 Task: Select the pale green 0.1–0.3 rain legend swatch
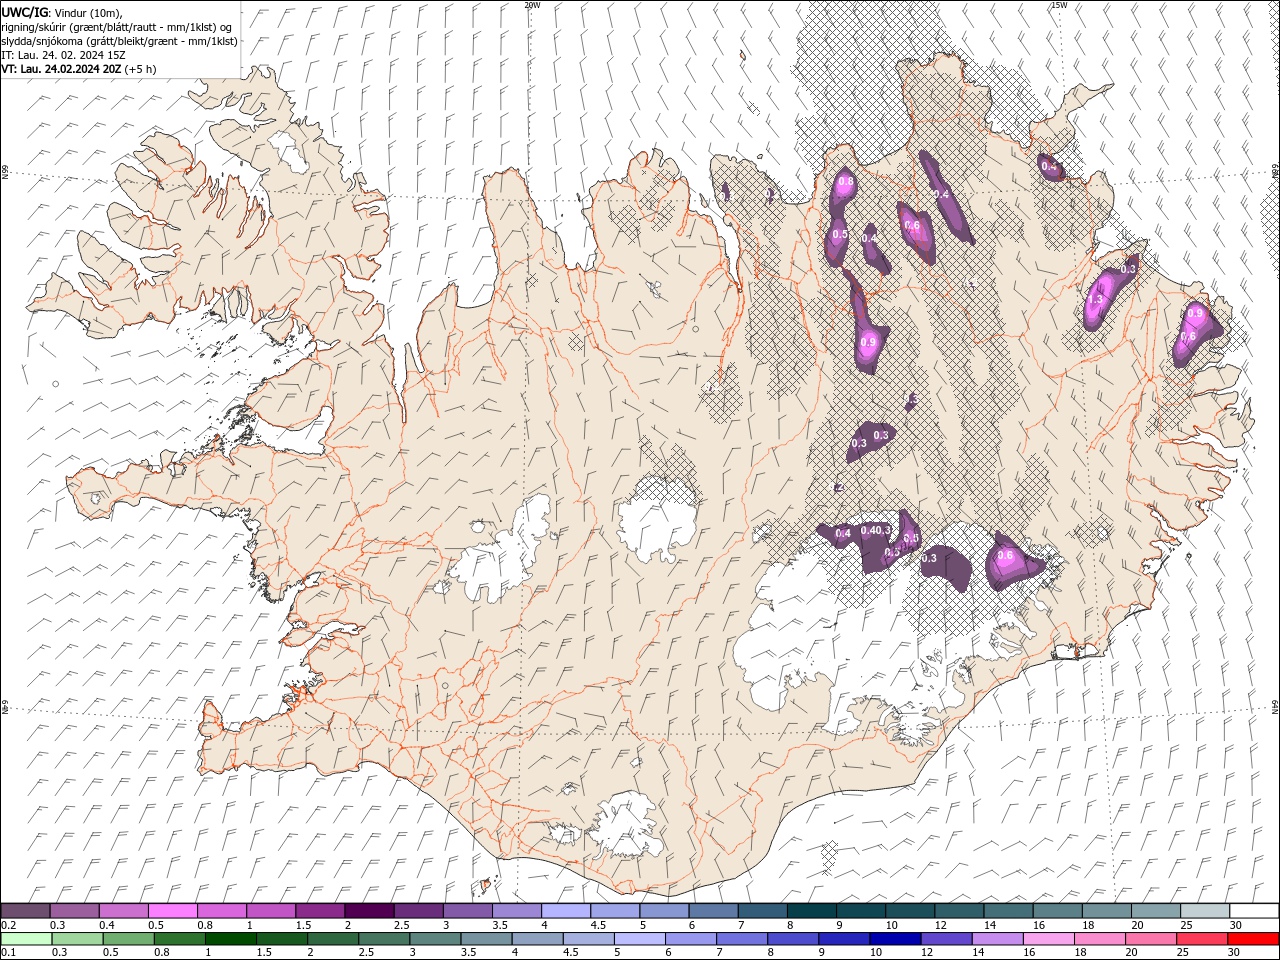[x=27, y=939]
